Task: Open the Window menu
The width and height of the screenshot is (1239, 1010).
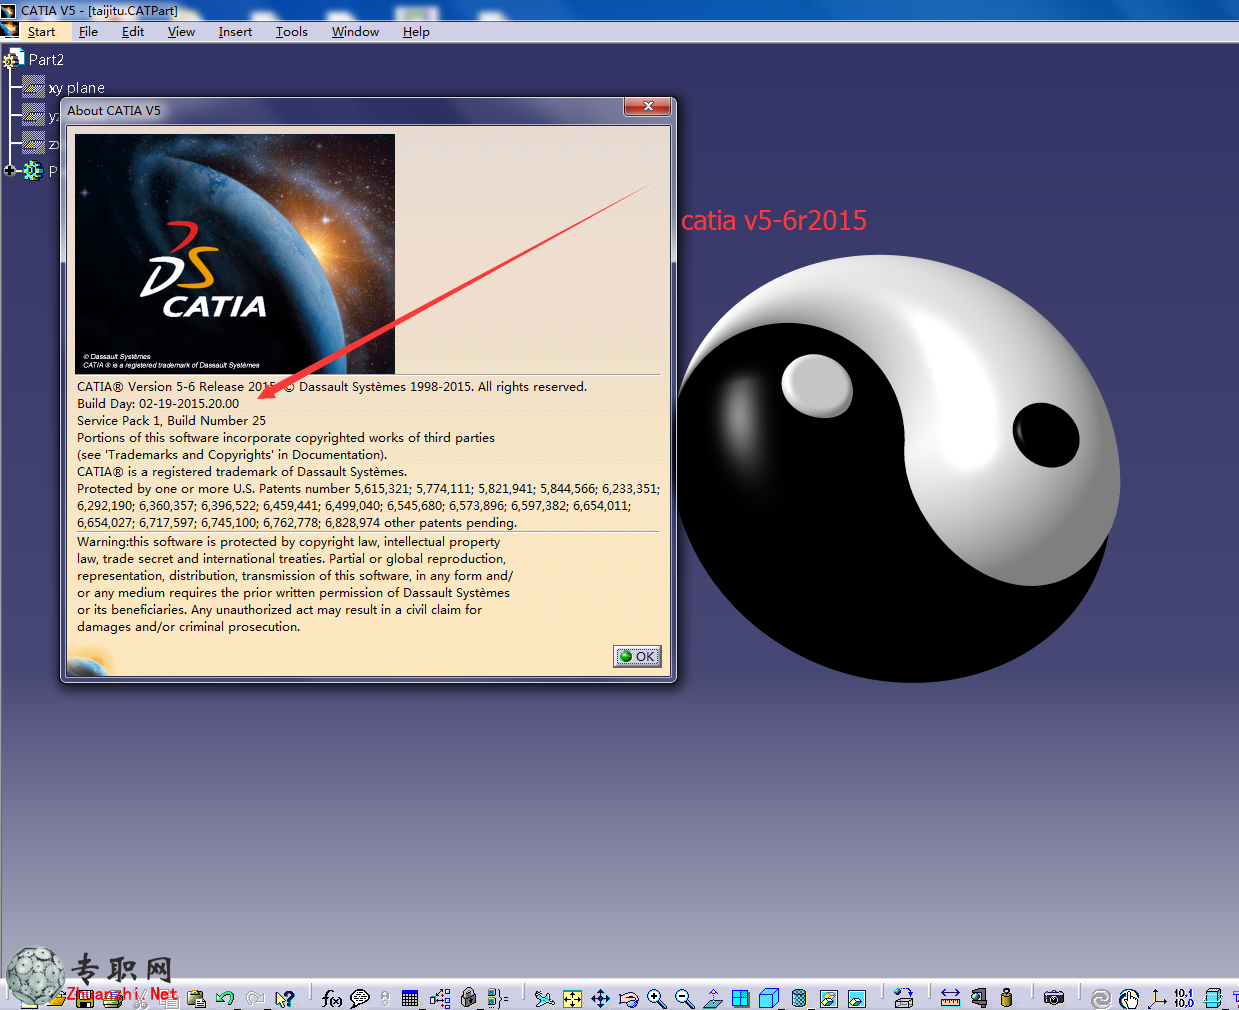Action: coord(355,32)
